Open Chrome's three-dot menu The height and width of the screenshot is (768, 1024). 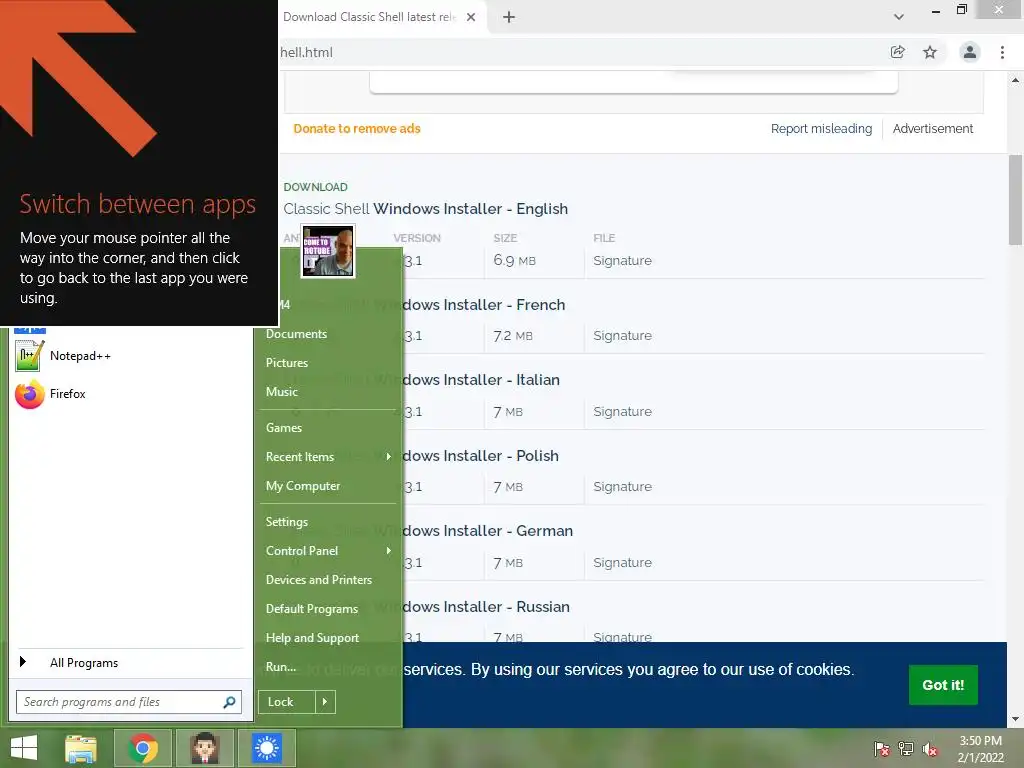pos(1002,52)
